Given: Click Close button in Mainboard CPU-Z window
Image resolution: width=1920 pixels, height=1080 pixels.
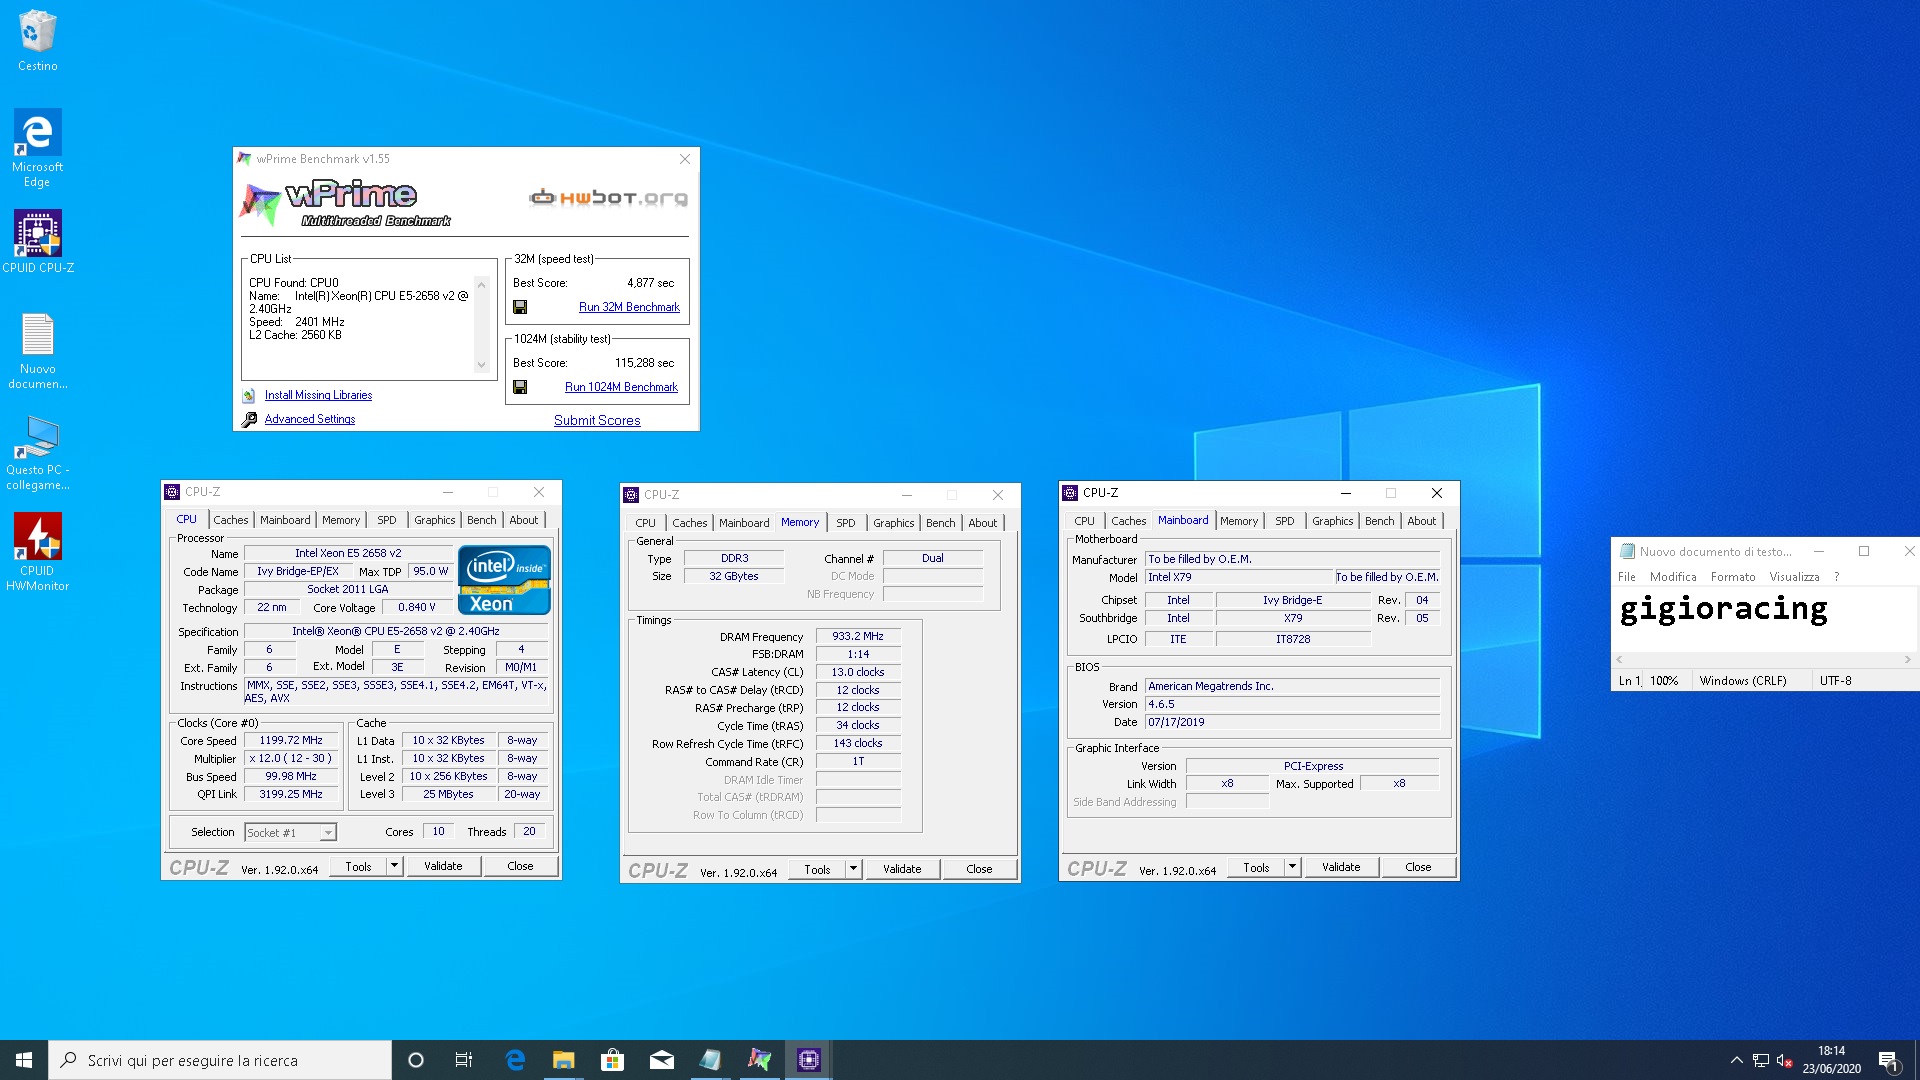Looking at the screenshot, I should pos(1418,867).
